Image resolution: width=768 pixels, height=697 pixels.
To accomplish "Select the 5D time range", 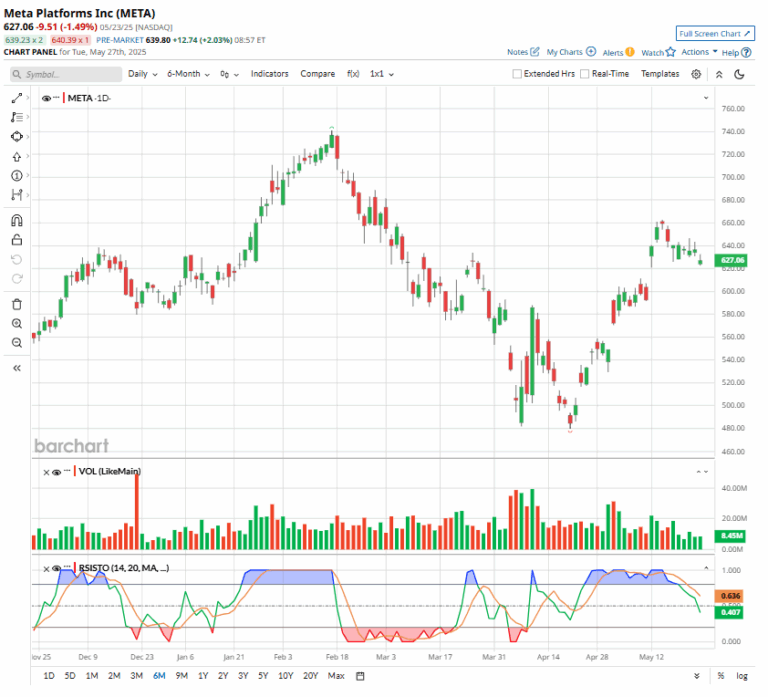I will (x=70, y=676).
